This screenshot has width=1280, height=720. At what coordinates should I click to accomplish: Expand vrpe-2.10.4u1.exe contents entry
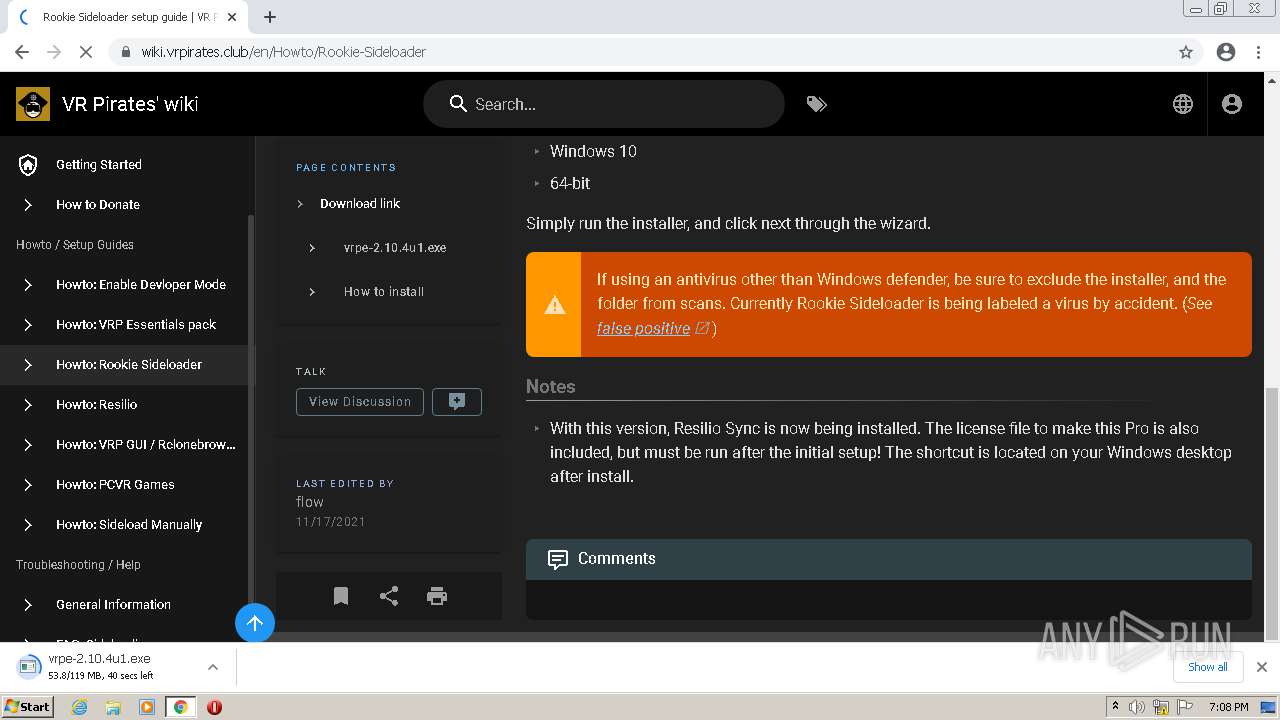[x=312, y=248]
